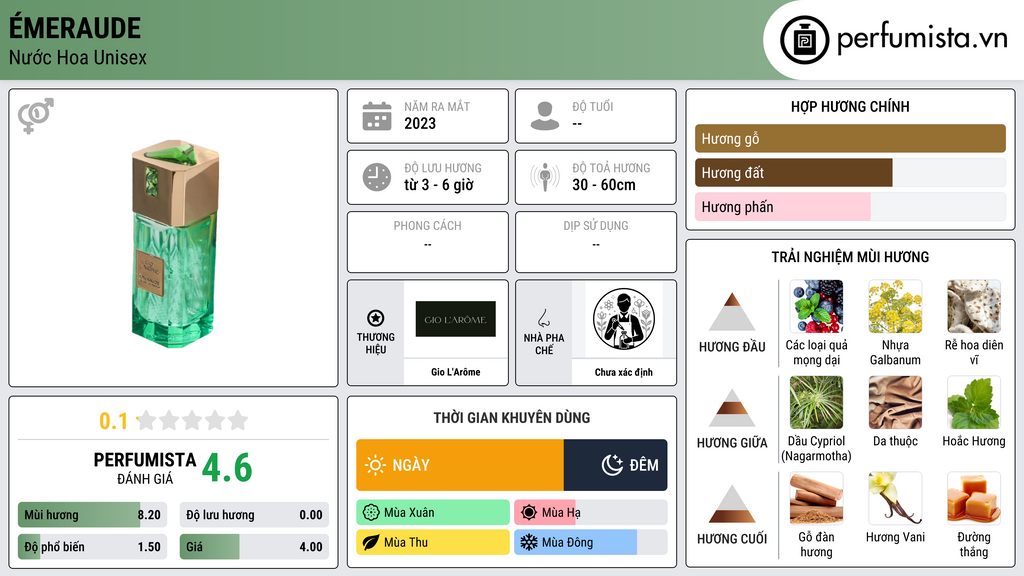Click the green 4.6 Perfumista score
Image resolution: width=1024 pixels, height=576 pixels.
click(x=227, y=468)
